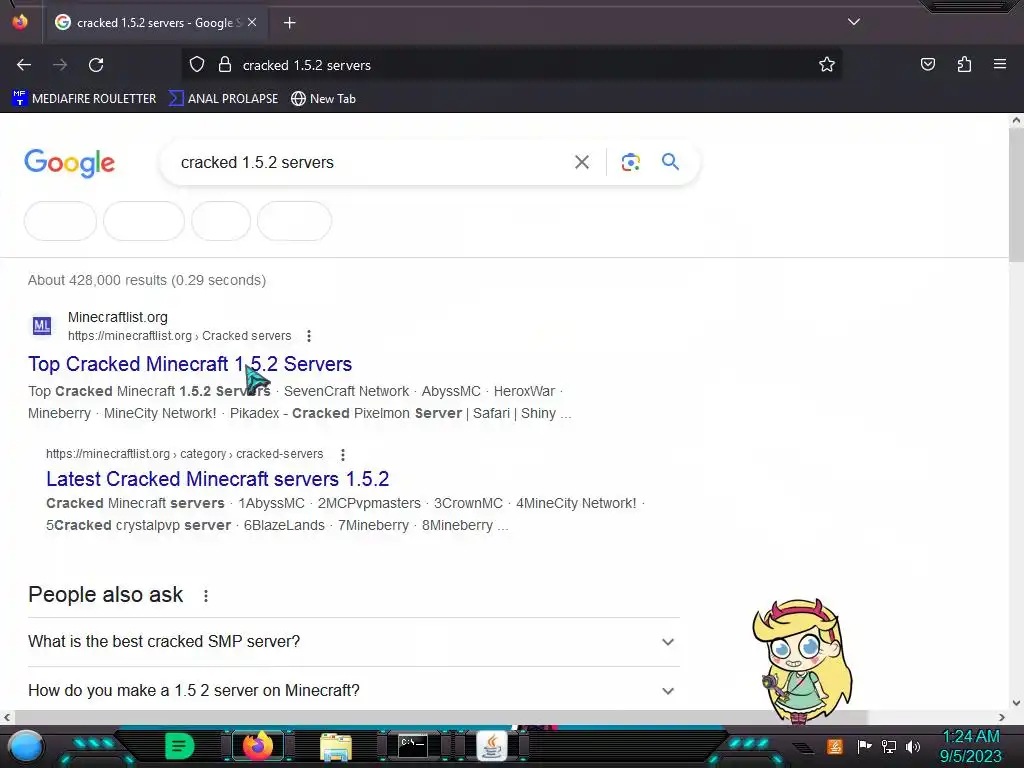Screen dimensions: 1024x768
Task: Open a new browser tab
Action: pos(289,23)
